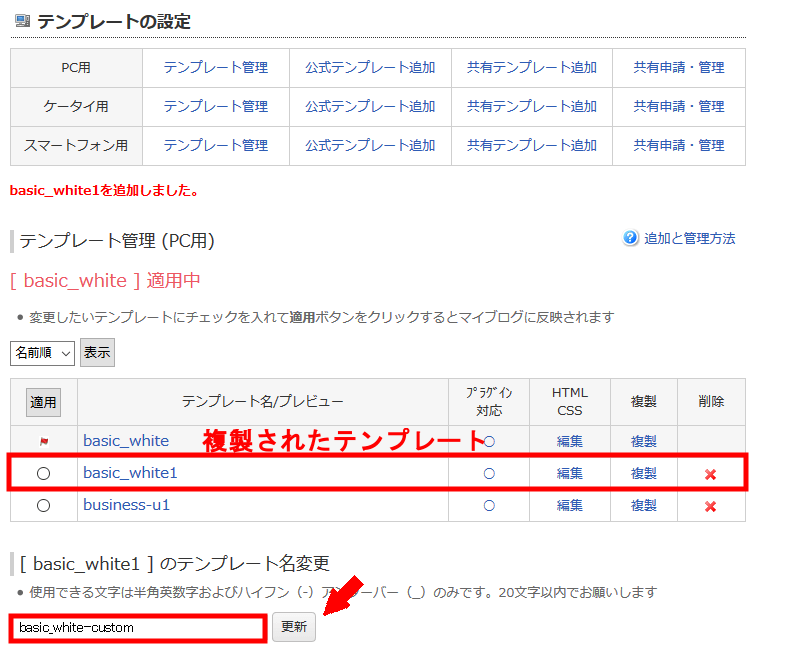The image size is (804, 654).
Task: Click the red delete X for basic_white1
Action: (710, 474)
